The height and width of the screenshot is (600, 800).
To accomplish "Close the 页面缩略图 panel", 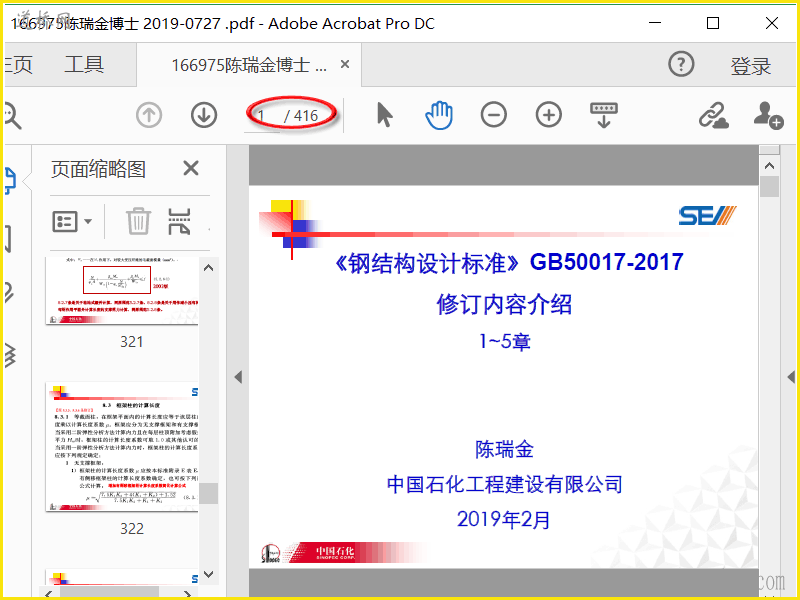I will (191, 168).
